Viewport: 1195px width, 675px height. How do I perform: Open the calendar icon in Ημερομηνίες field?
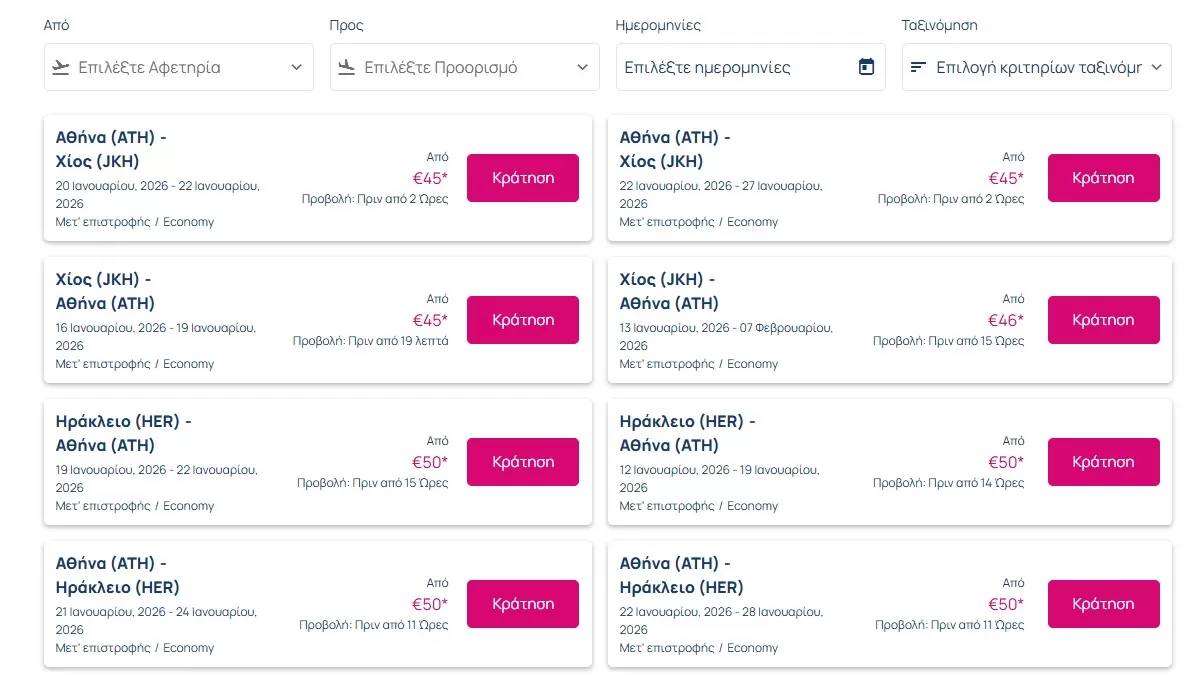click(x=866, y=67)
